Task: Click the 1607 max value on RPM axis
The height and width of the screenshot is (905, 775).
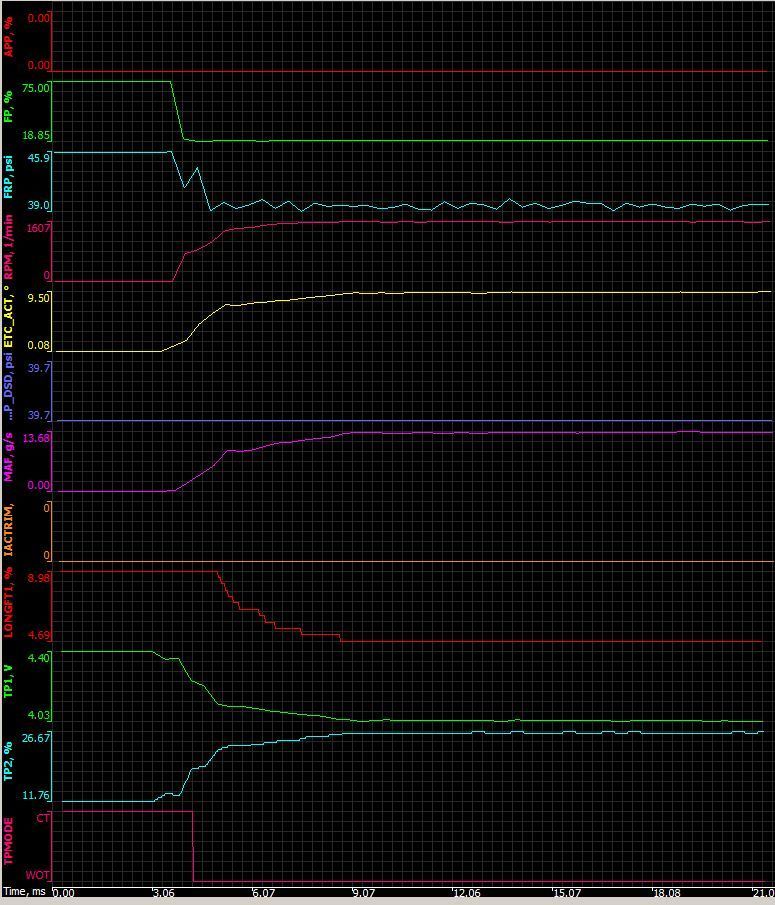Action: coord(38,228)
